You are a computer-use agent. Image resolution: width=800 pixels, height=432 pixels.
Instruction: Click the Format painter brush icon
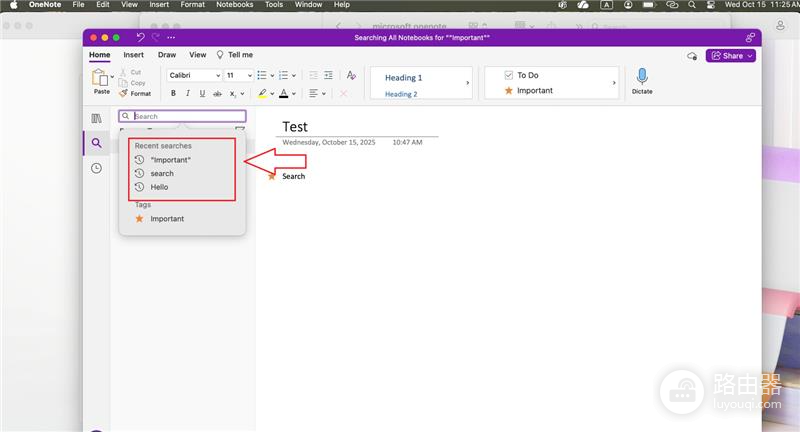pos(123,93)
